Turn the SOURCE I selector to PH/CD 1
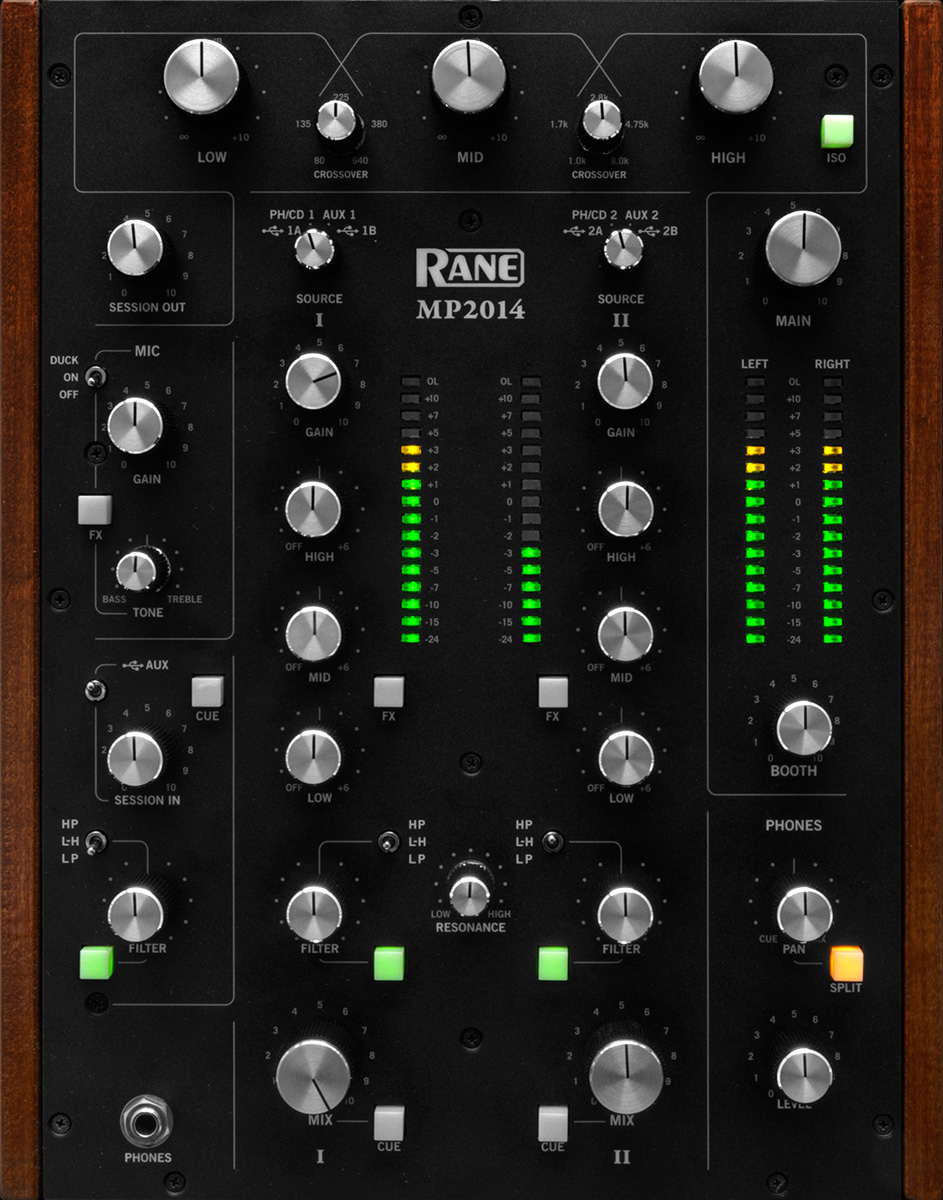Screen dimensions: 943x1200 (313, 248)
